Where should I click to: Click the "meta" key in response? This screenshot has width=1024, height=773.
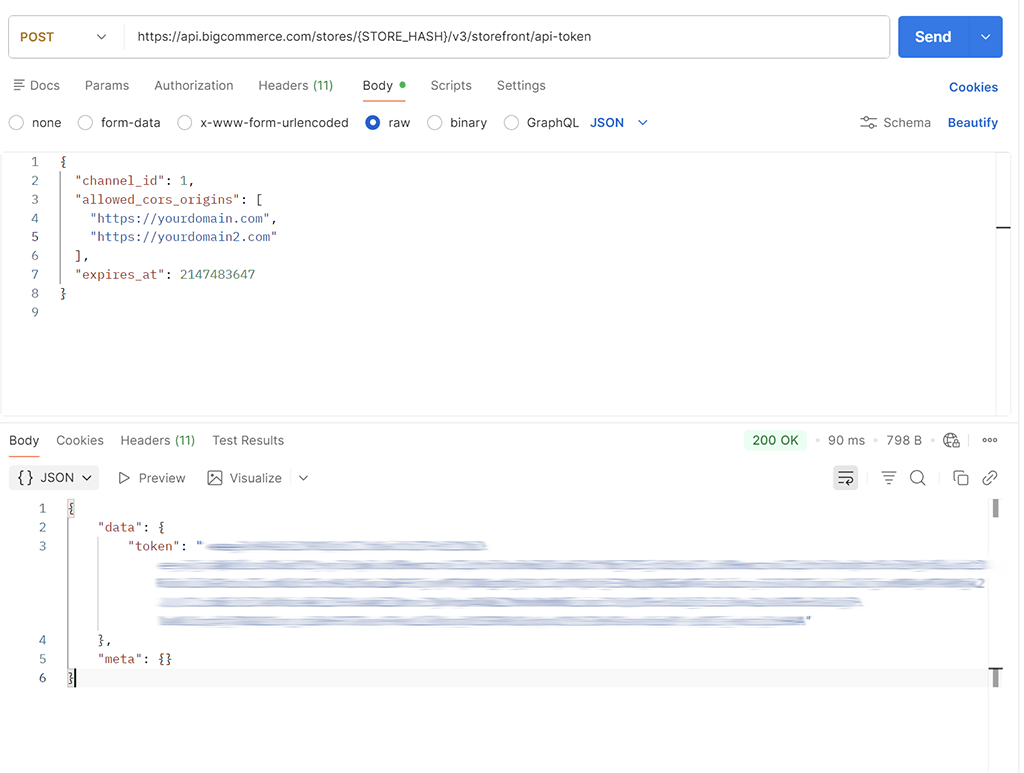[120, 659]
